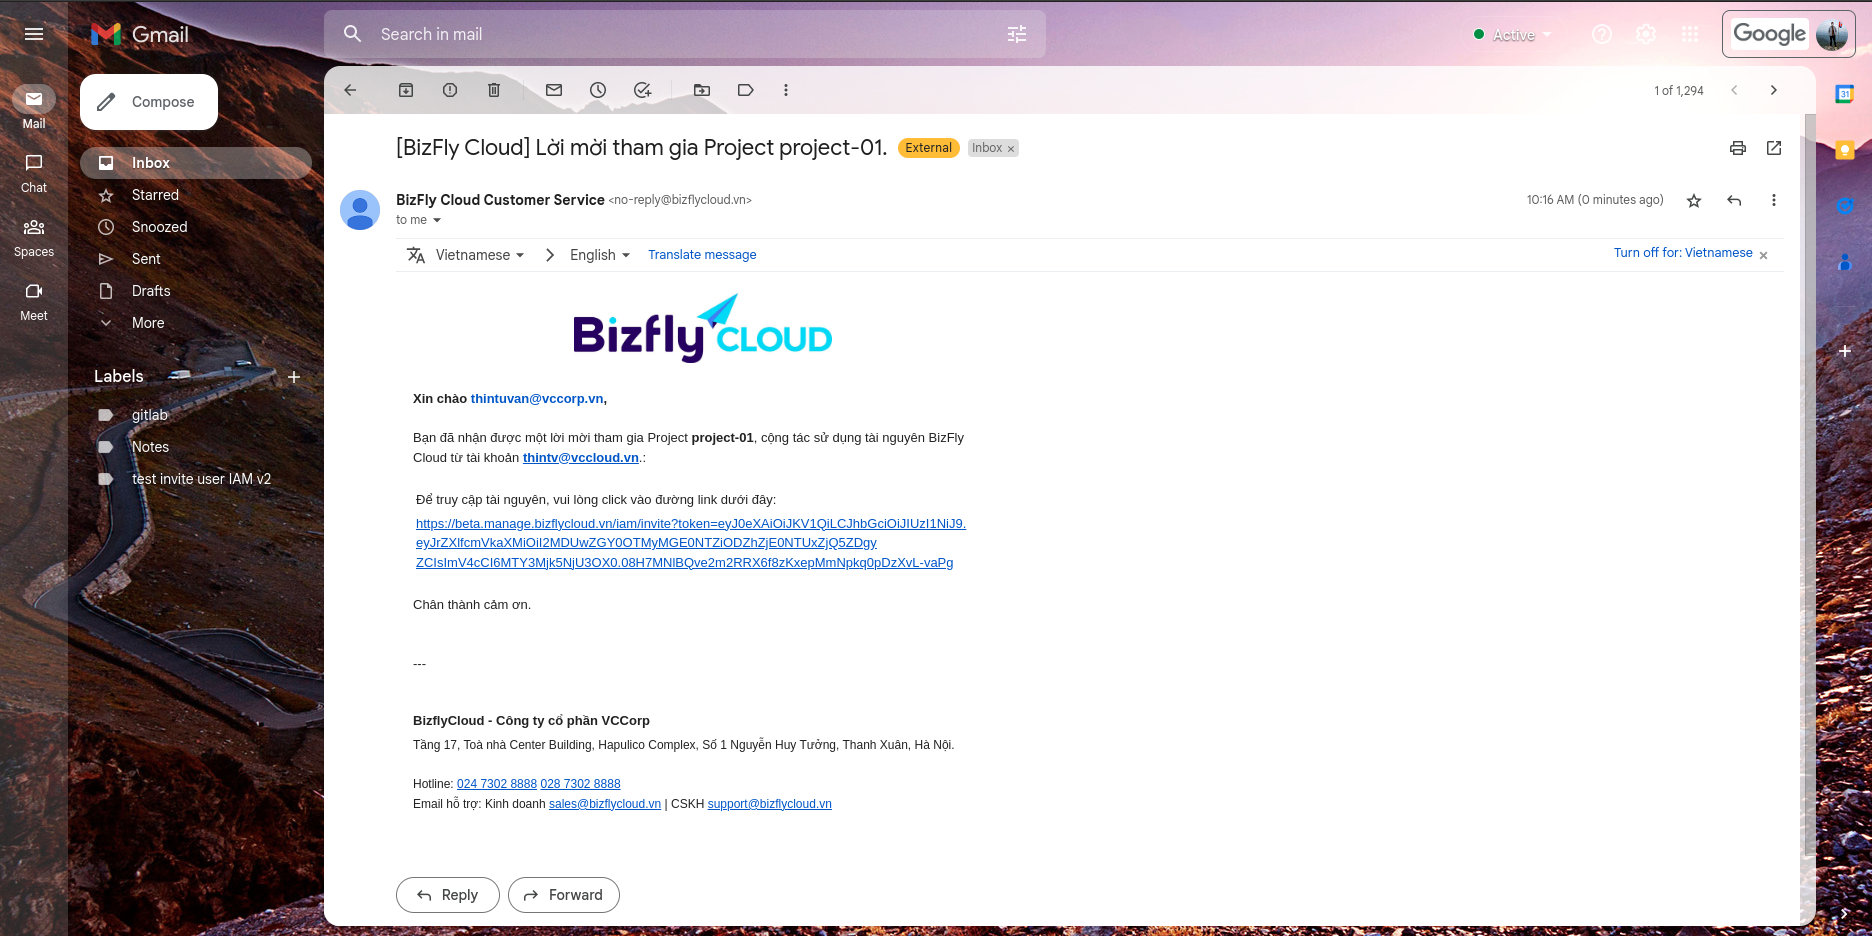The width and height of the screenshot is (1872, 936).
Task: Delete the email with trash icon
Action: tap(494, 90)
